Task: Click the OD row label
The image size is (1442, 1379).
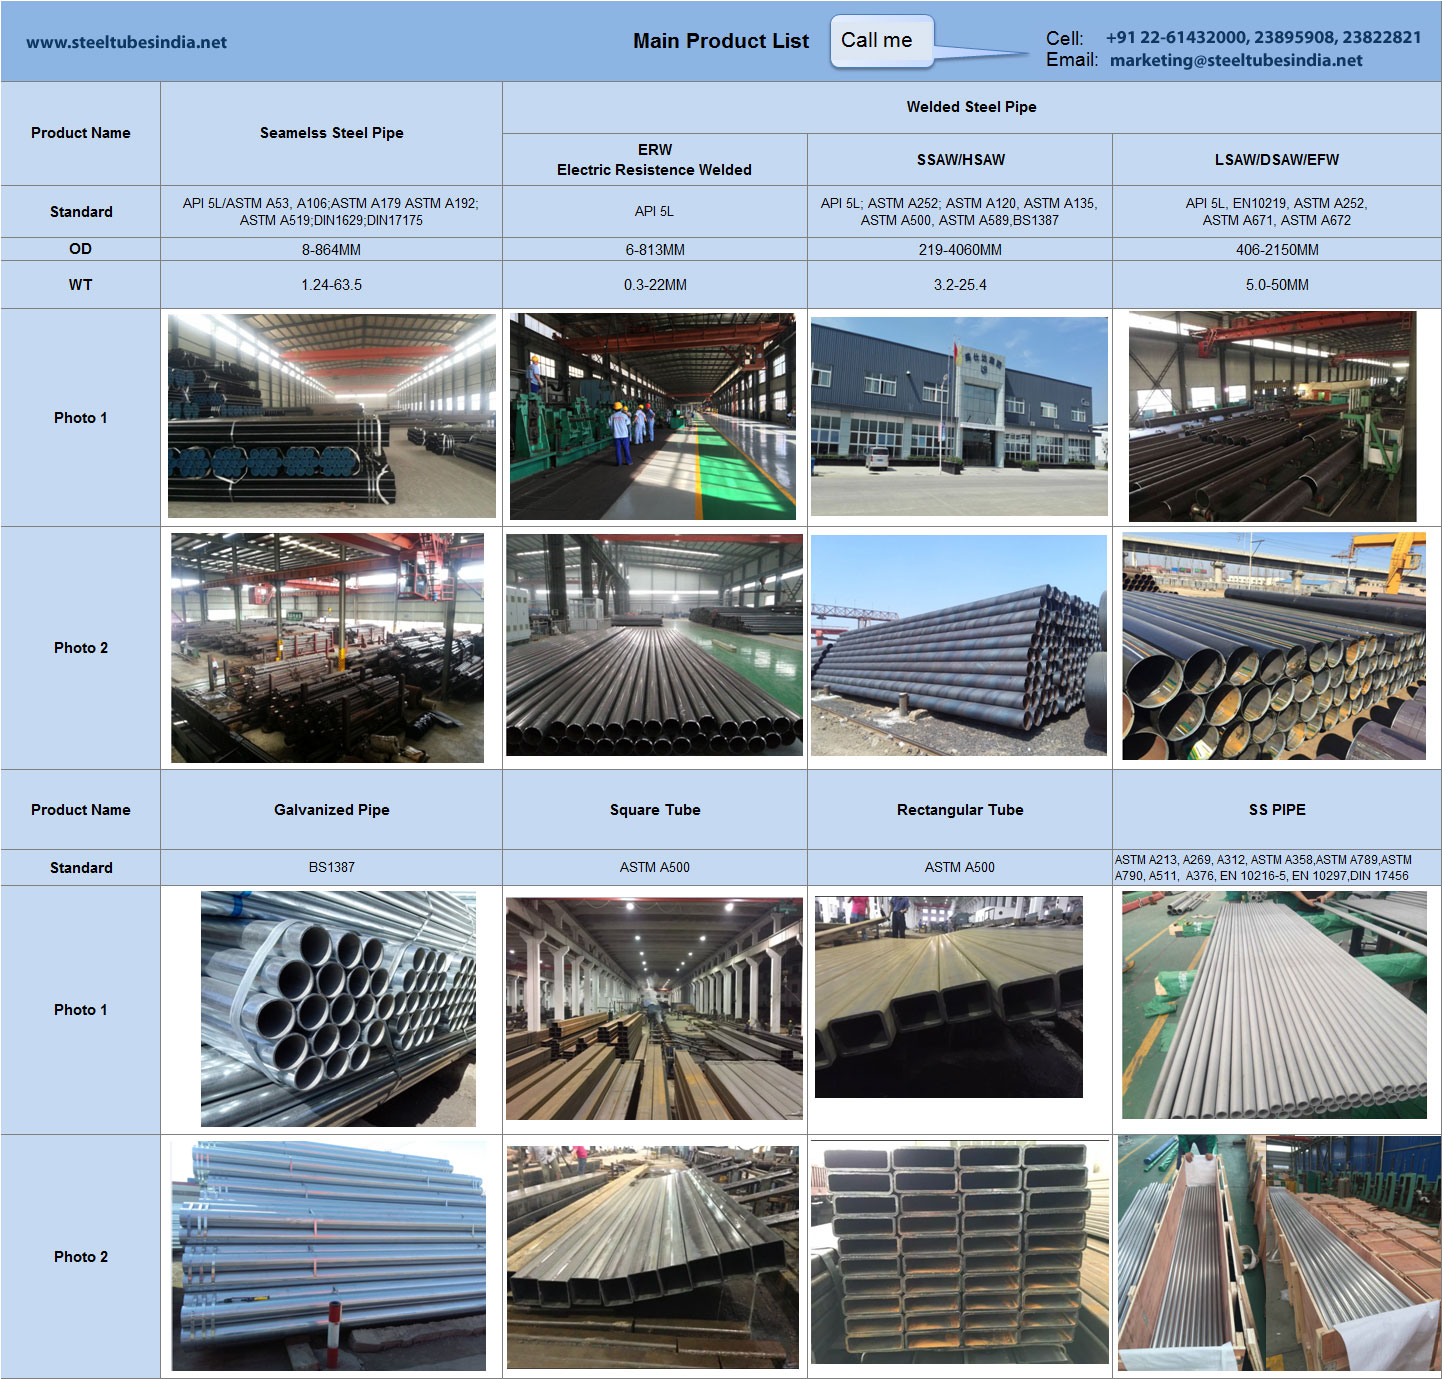Action: 81,249
